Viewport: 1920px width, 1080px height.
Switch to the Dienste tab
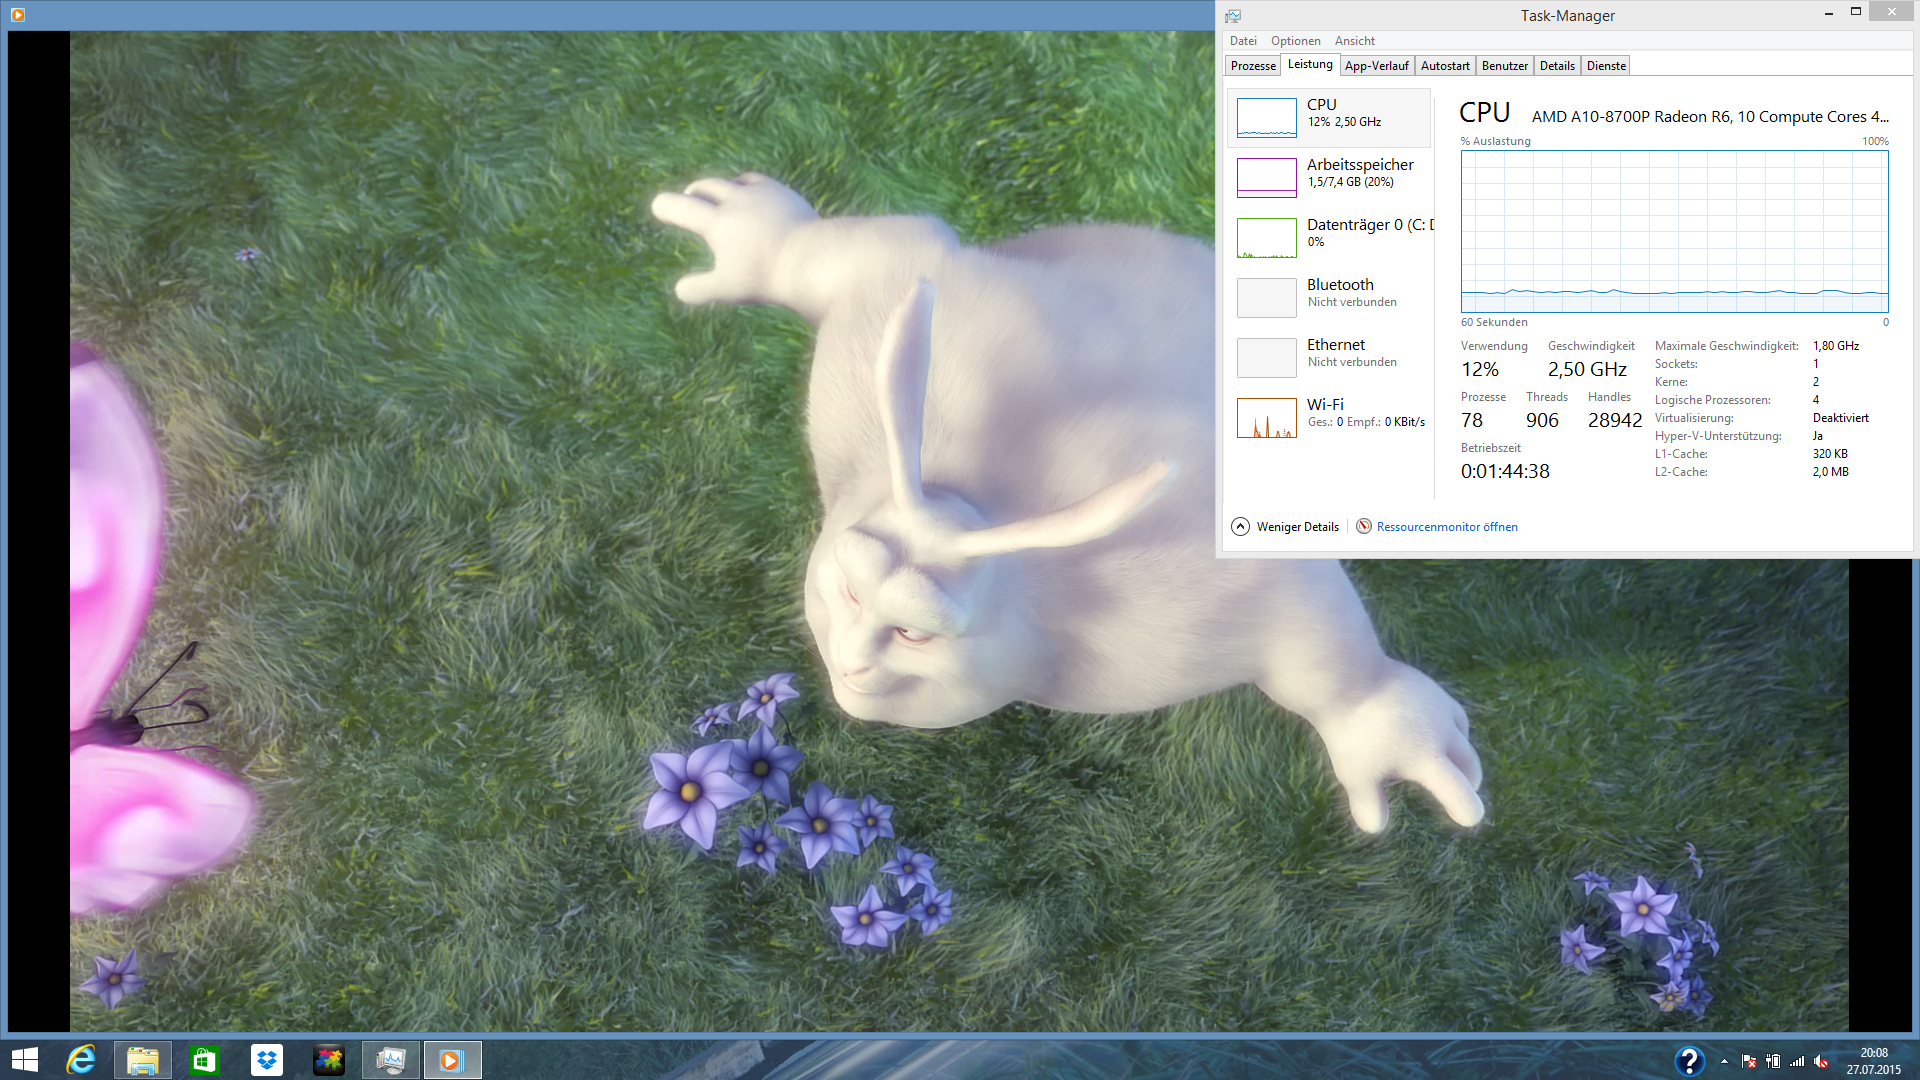[x=1605, y=66]
